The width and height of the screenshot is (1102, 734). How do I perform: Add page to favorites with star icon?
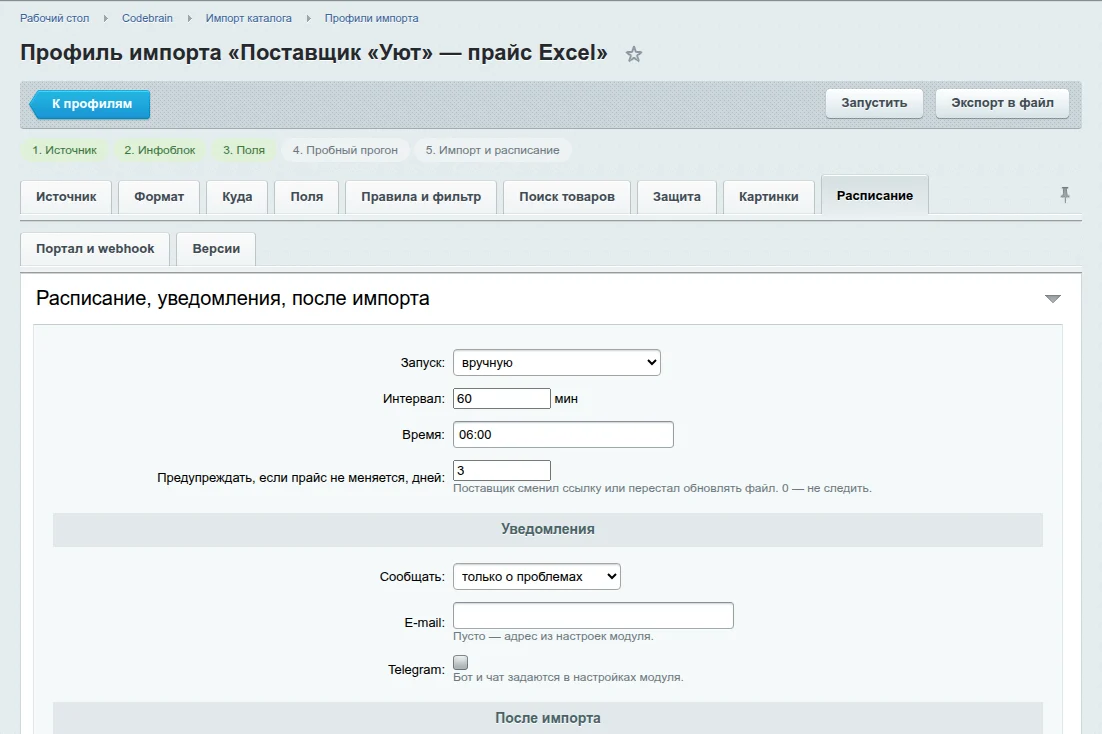pyautogui.click(x=634, y=54)
